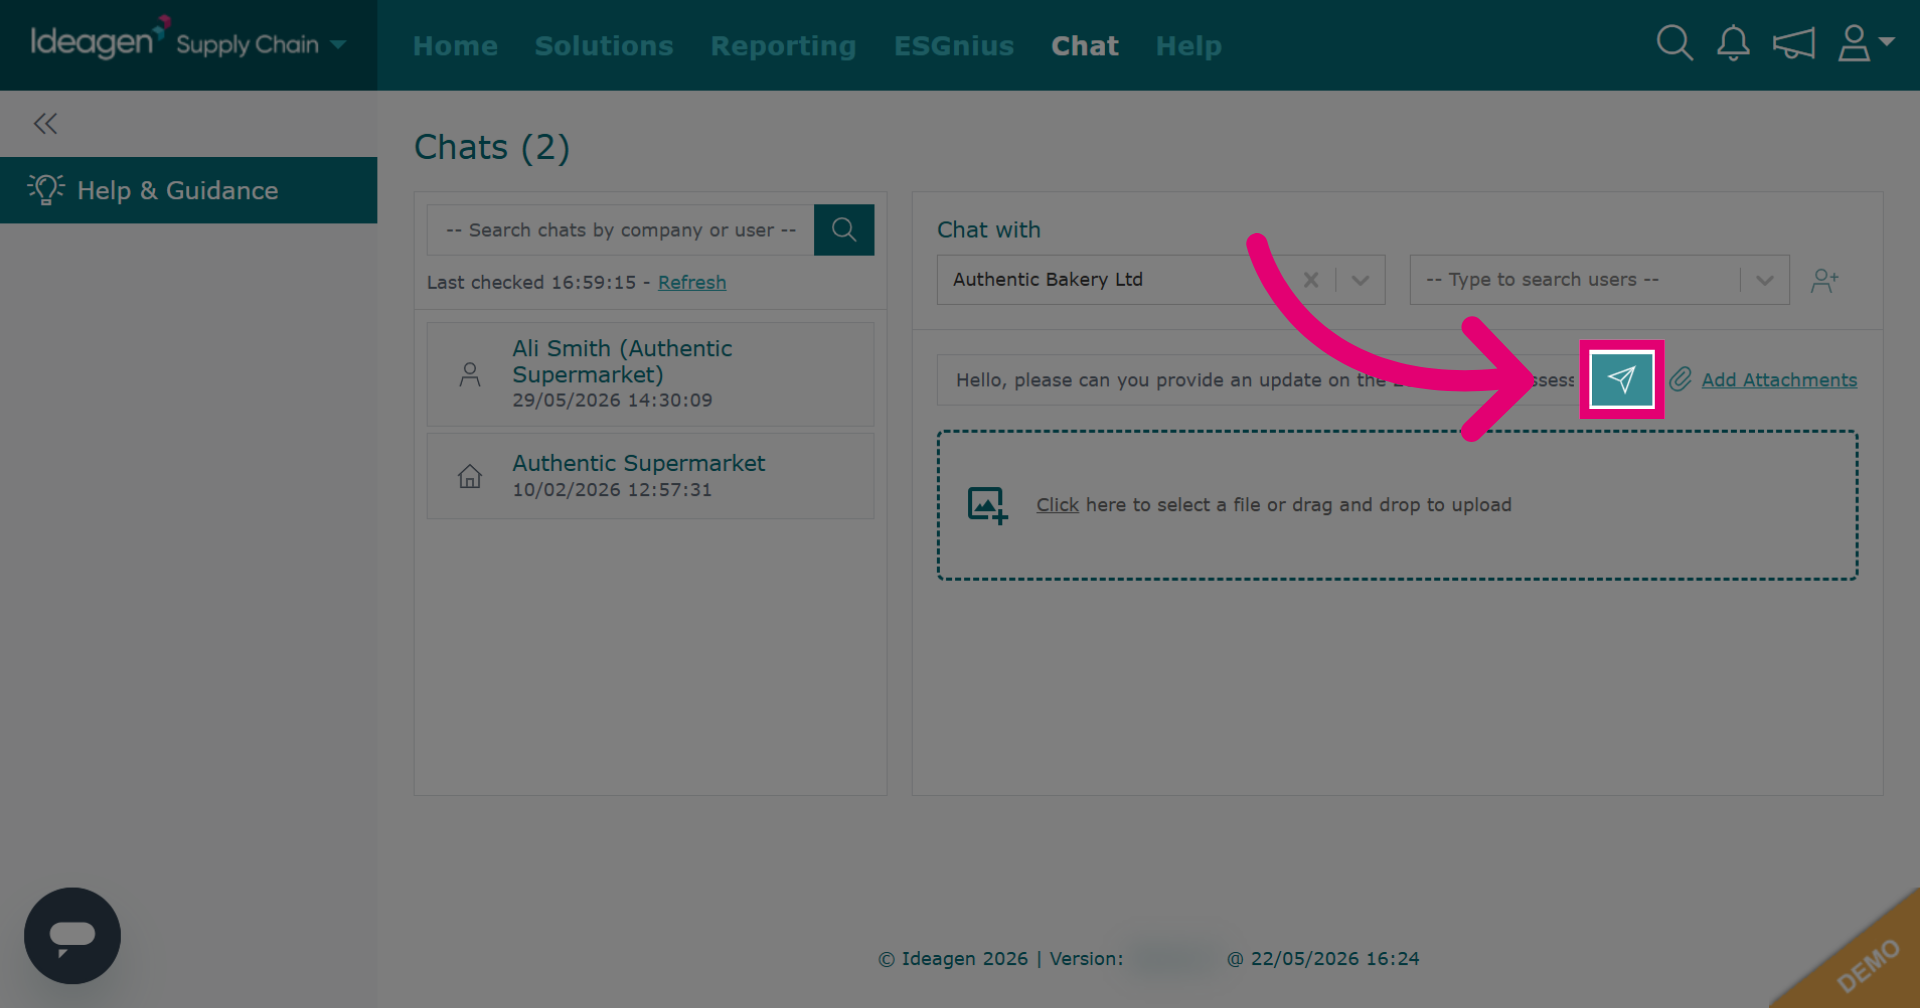1920x1008 pixels.
Task: Click the Chats (2) heading
Action: [492, 148]
